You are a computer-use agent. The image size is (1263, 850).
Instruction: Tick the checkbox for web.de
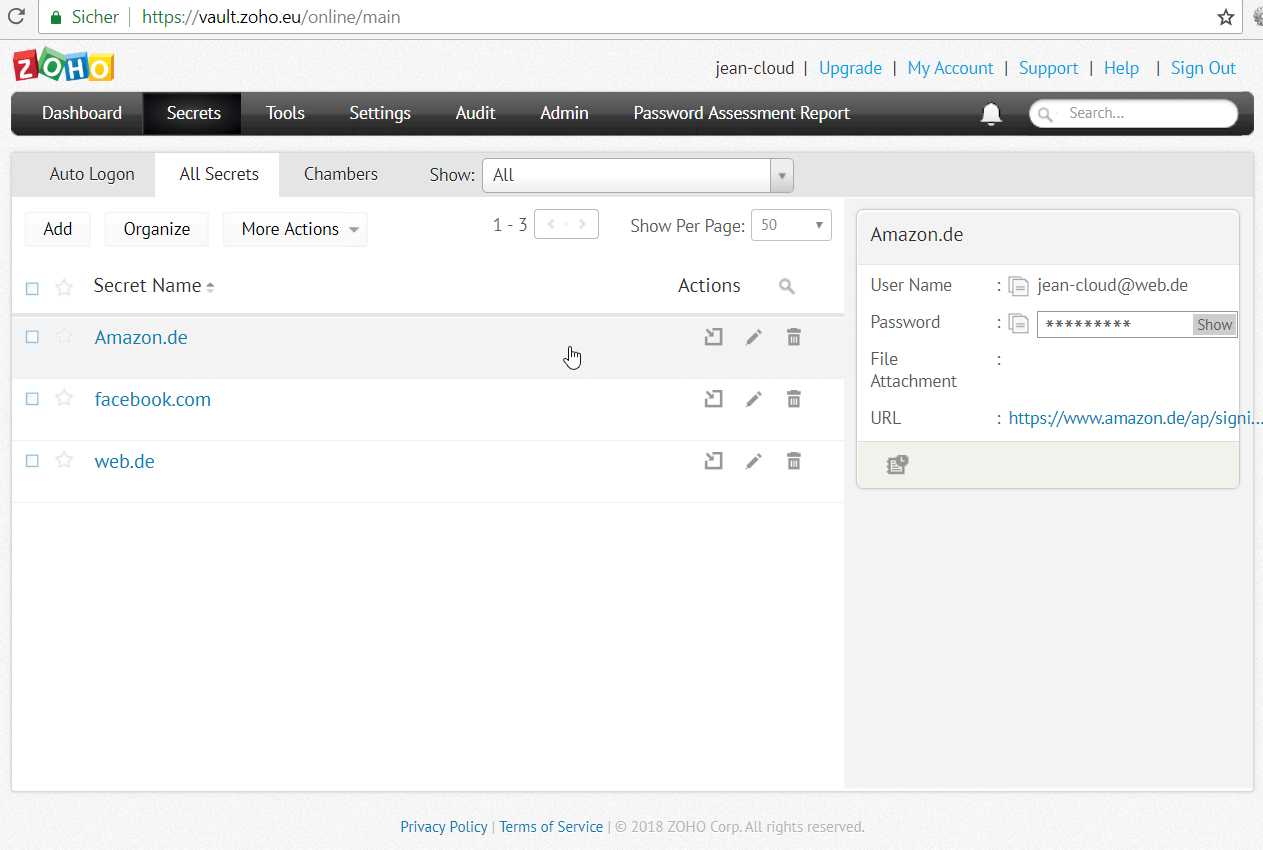tap(32, 461)
